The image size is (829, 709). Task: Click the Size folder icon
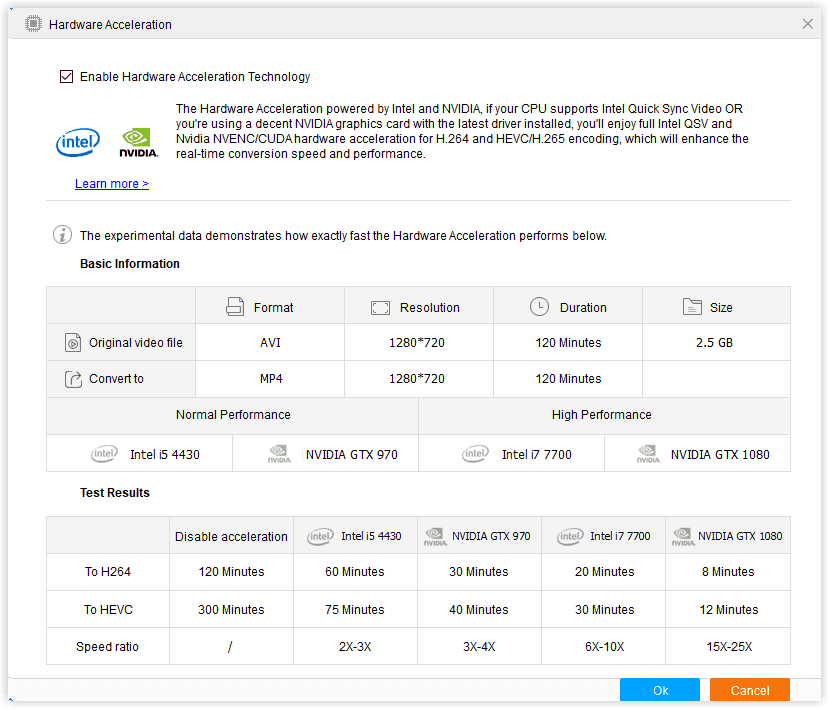(691, 307)
